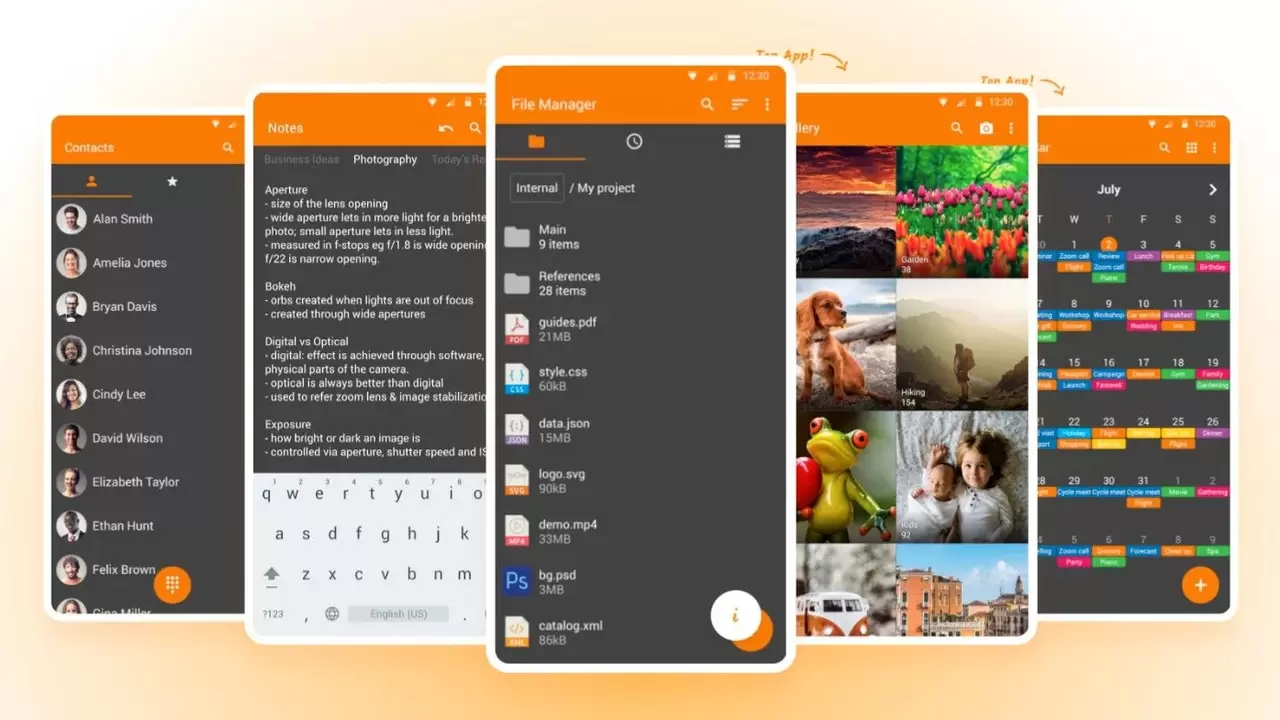Switch to Photography note tab
Image resolution: width=1280 pixels, height=720 pixels.
click(x=385, y=159)
